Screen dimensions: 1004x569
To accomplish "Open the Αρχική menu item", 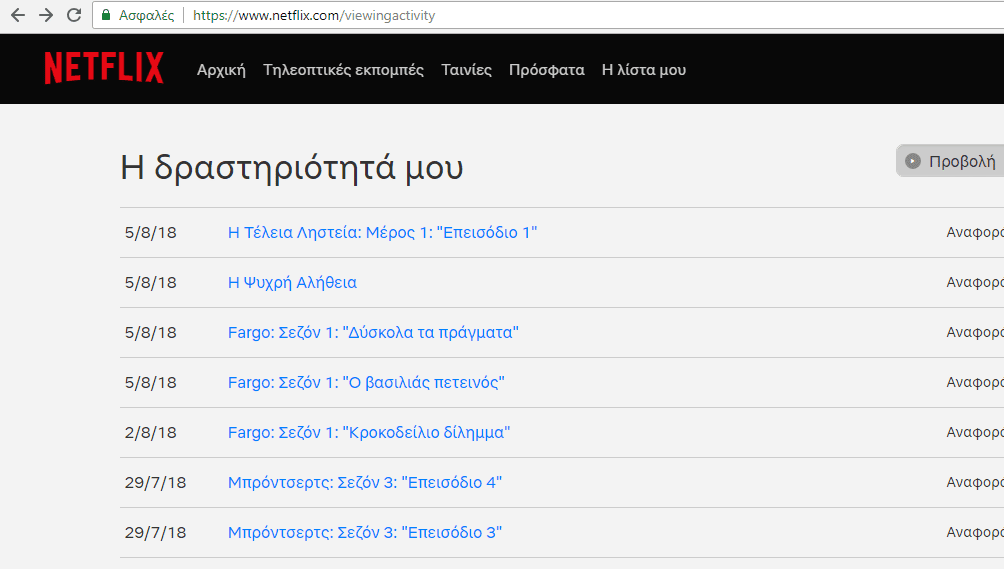I will pos(221,70).
